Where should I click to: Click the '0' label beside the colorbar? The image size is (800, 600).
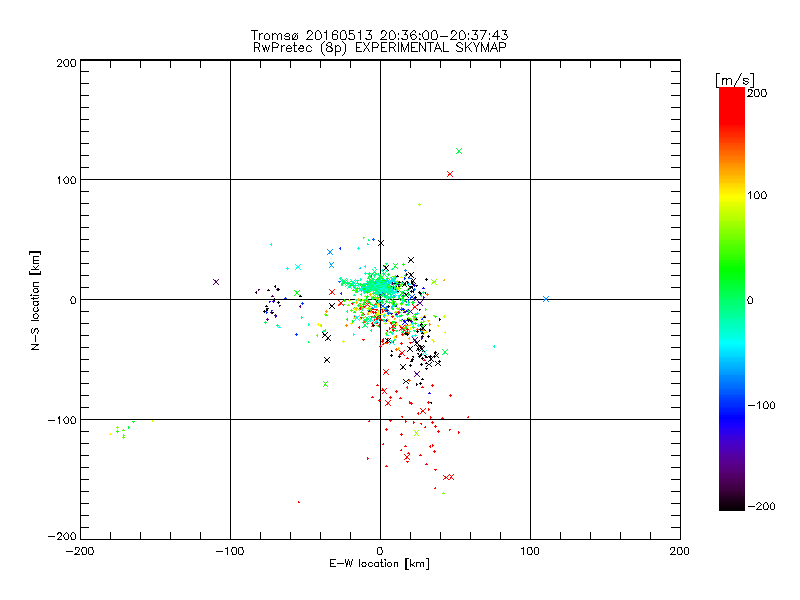(750, 301)
